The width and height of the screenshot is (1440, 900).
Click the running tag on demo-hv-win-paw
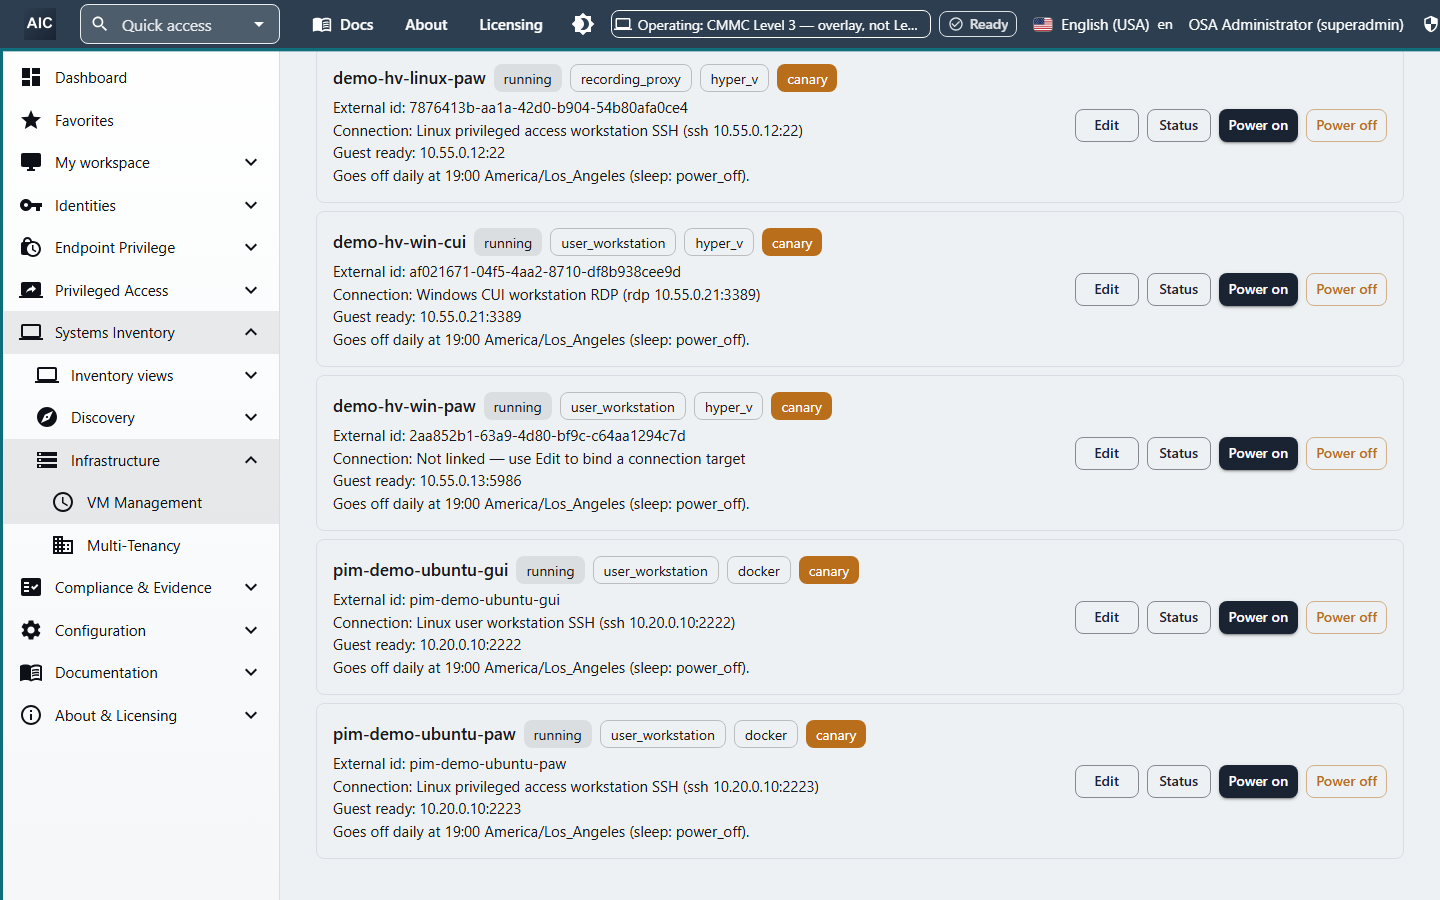pos(517,407)
